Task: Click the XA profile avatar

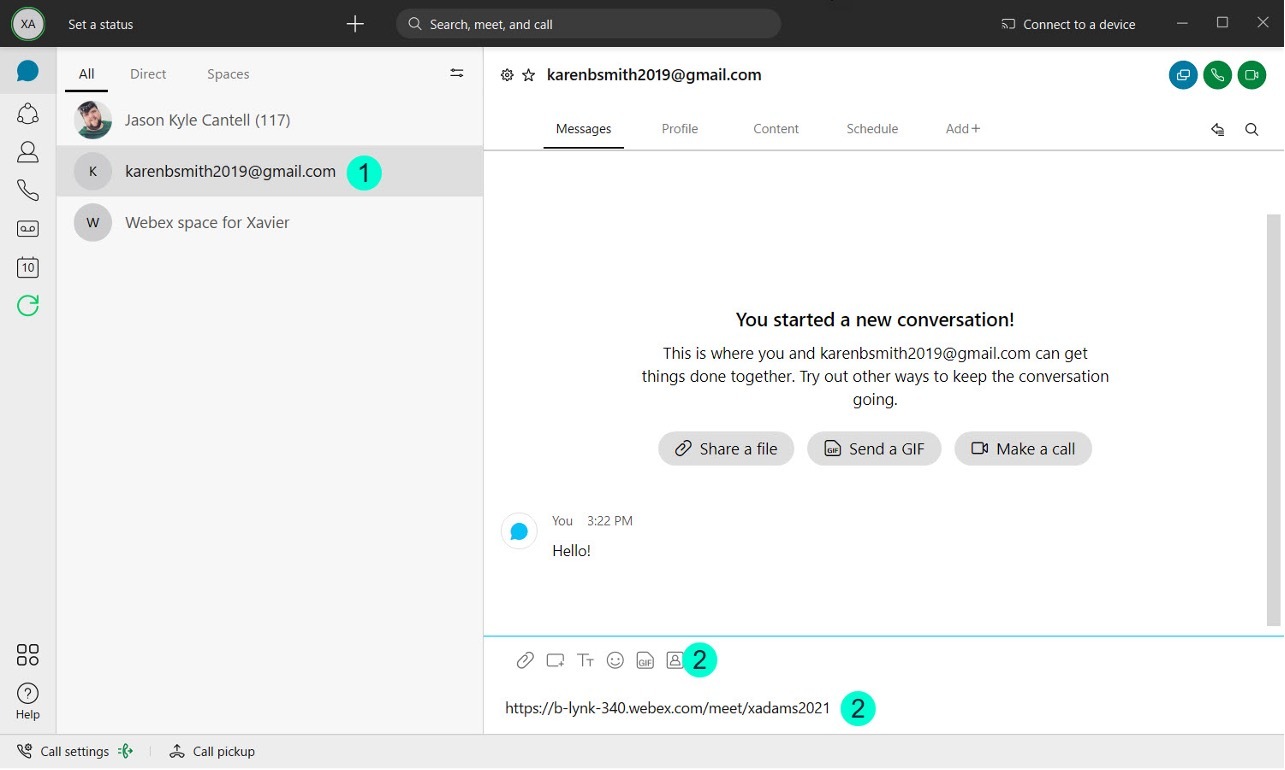Action: (x=28, y=24)
